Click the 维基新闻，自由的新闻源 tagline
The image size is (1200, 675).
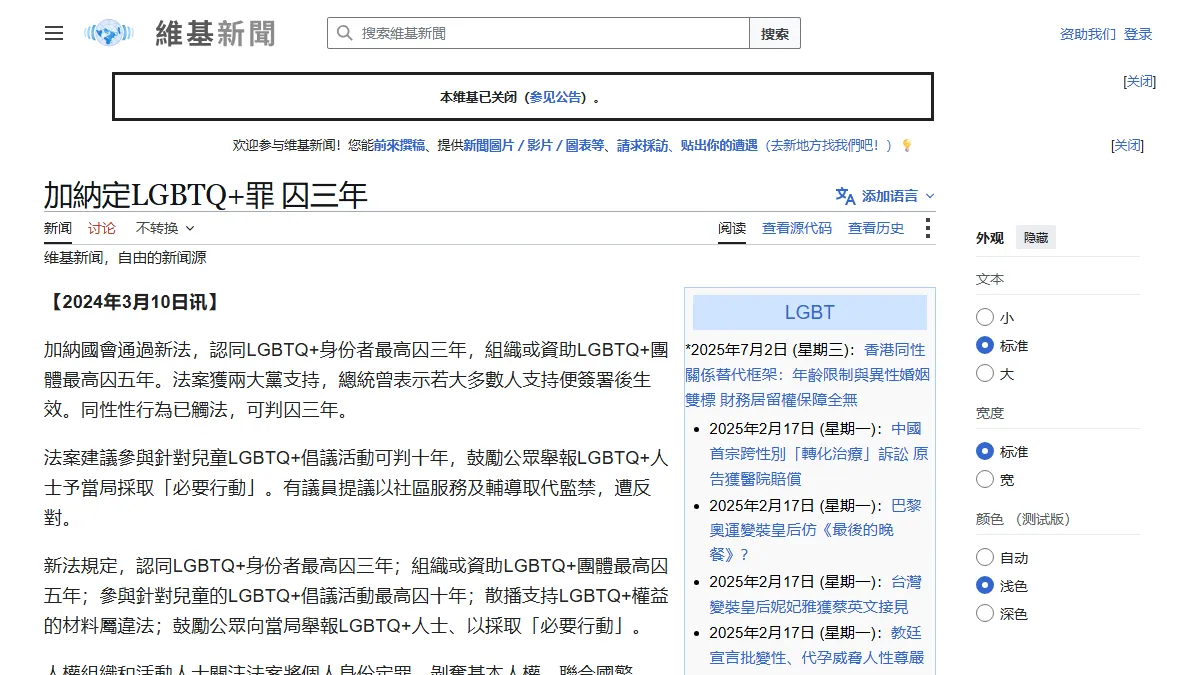pyautogui.click(x=125, y=258)
